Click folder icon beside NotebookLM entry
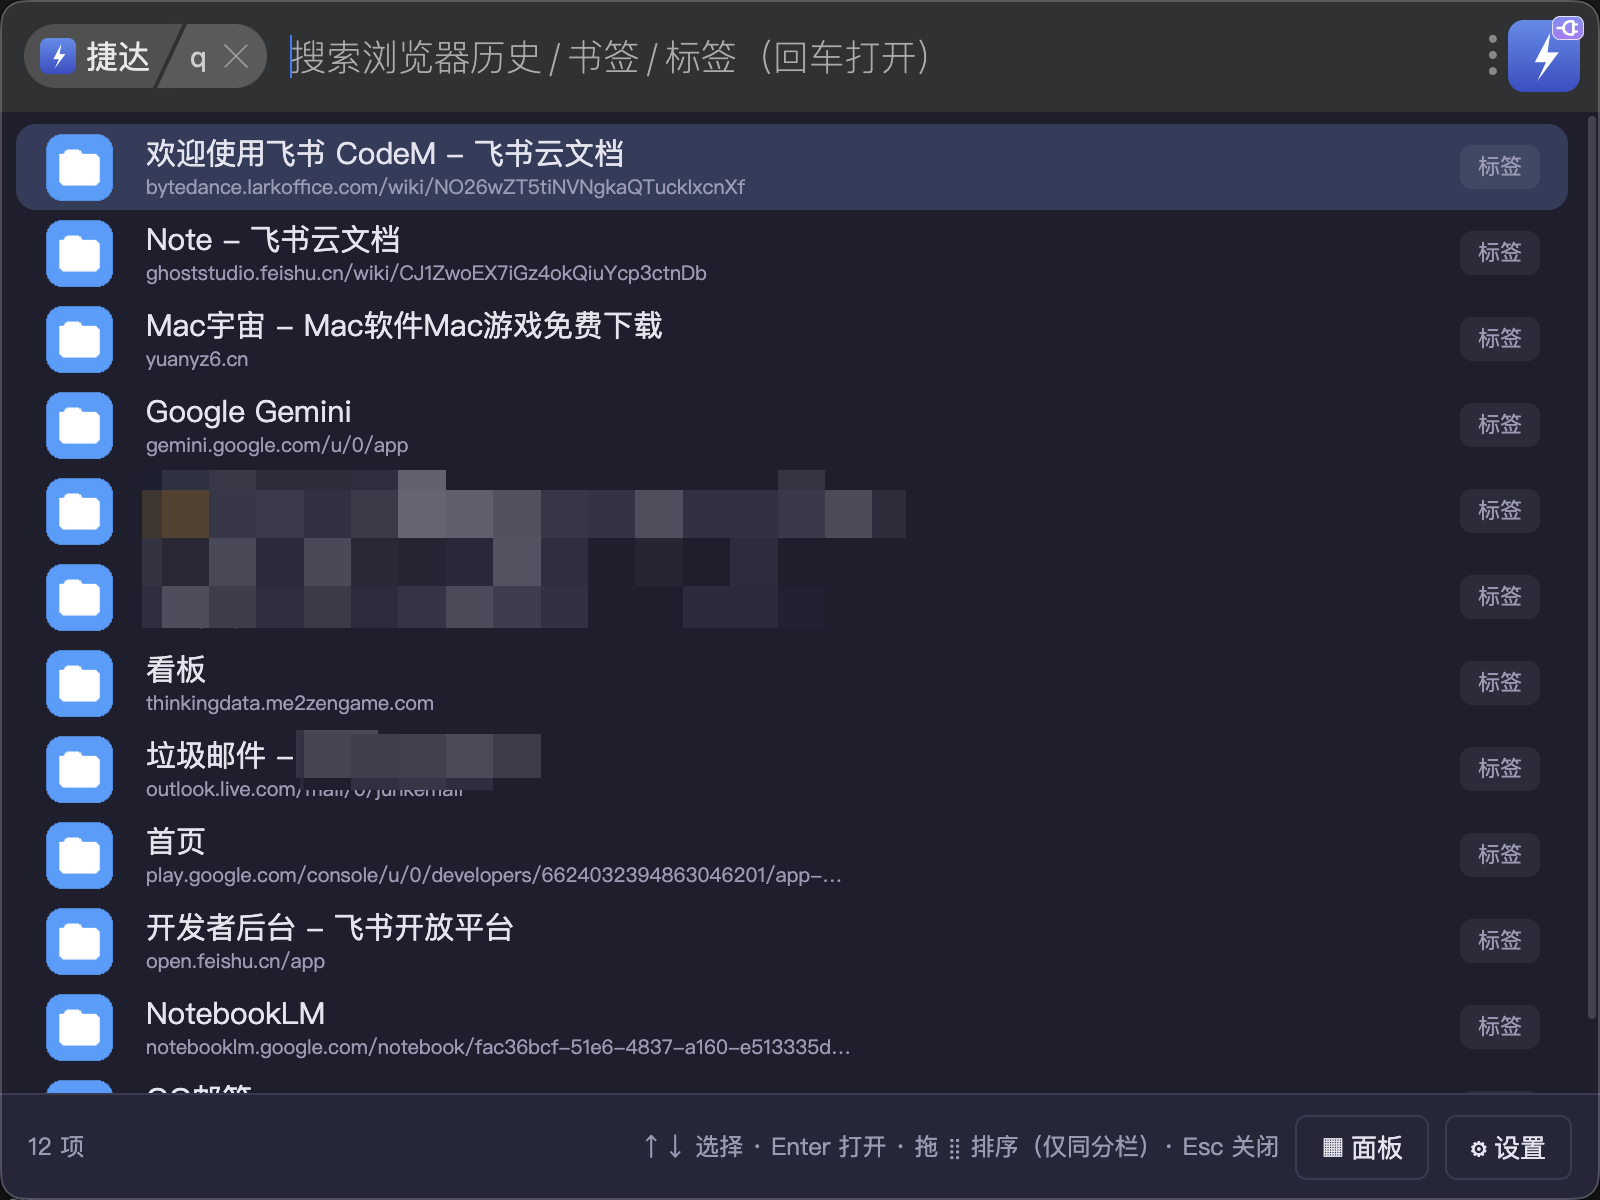Screen dimensions: 1600x1200 79,1027
